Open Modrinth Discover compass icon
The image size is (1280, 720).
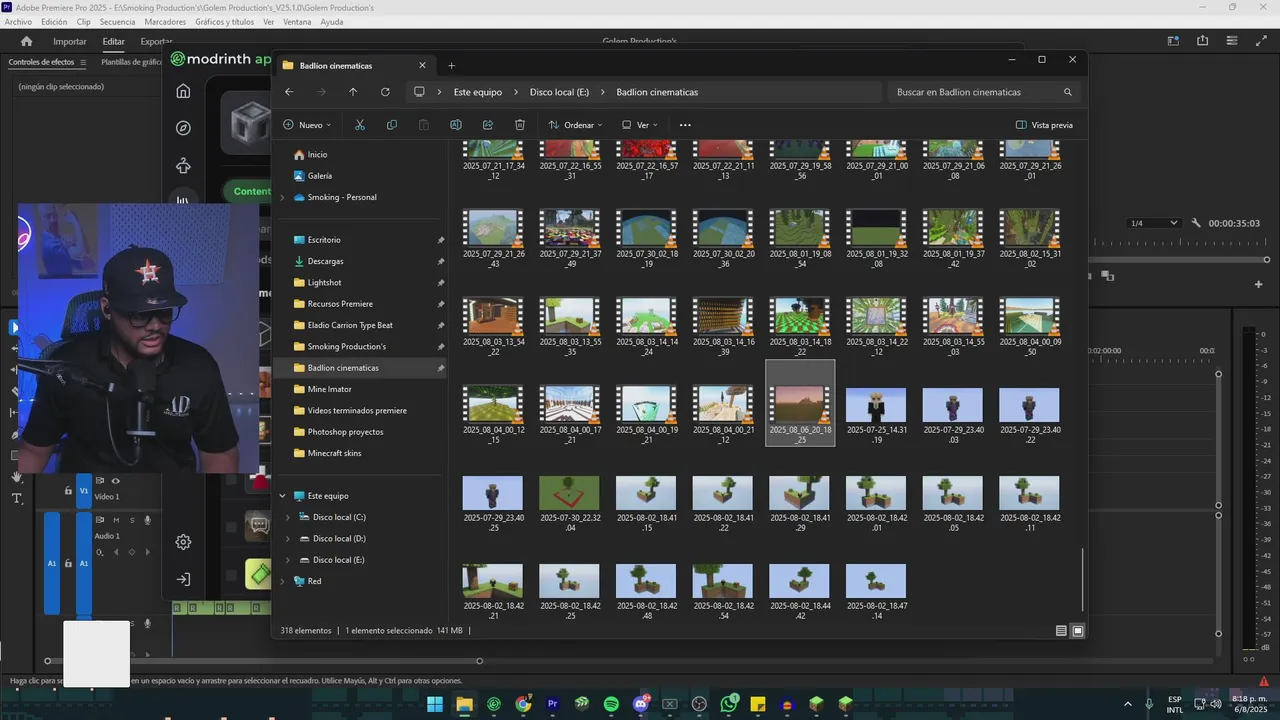(183, 128)
